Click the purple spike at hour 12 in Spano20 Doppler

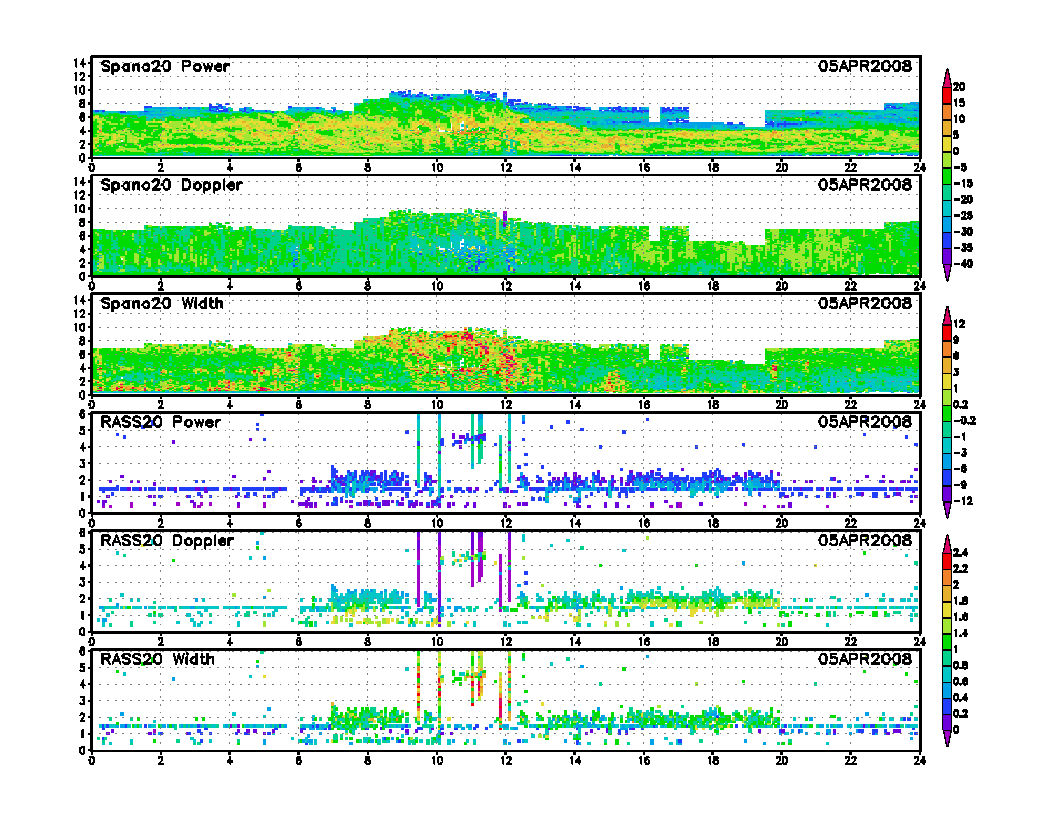505,219
